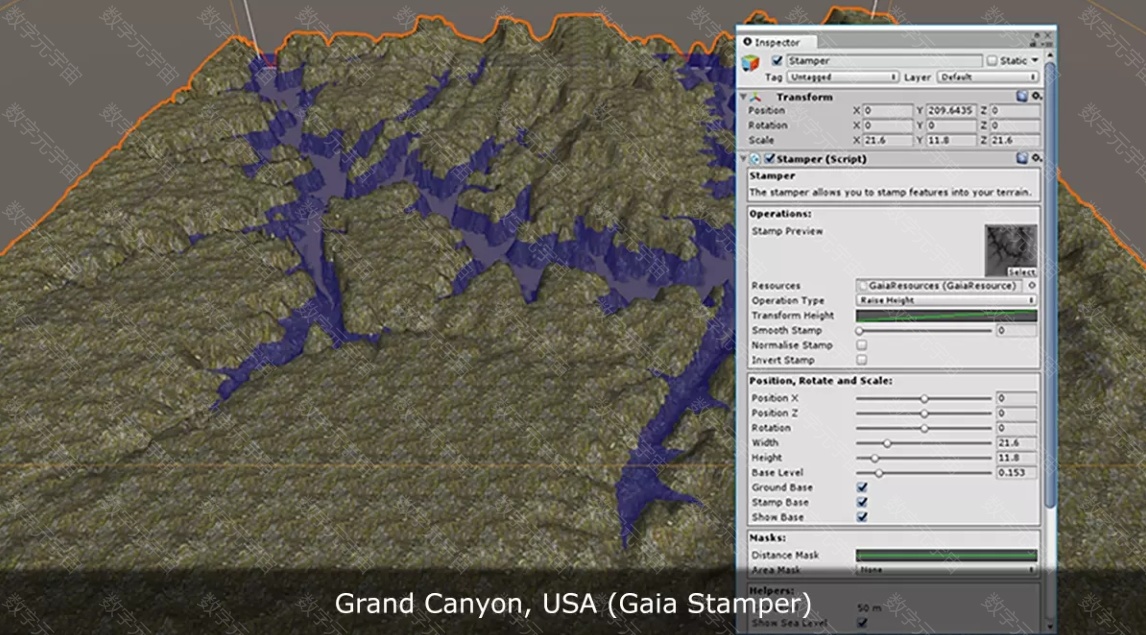Toggle Stamper (Script) enabled checkbox
Screen dimensions: 1146x635
point(770,159)
